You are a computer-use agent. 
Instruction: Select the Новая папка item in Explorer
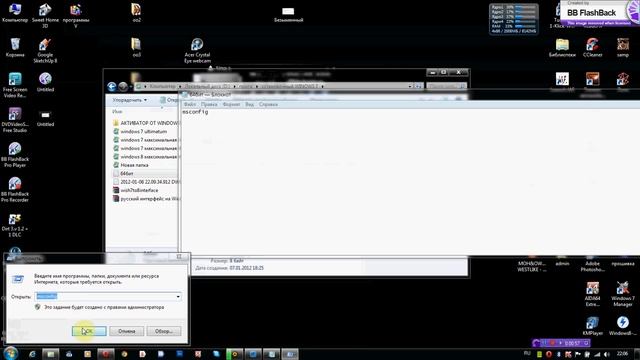coord(131,165)
